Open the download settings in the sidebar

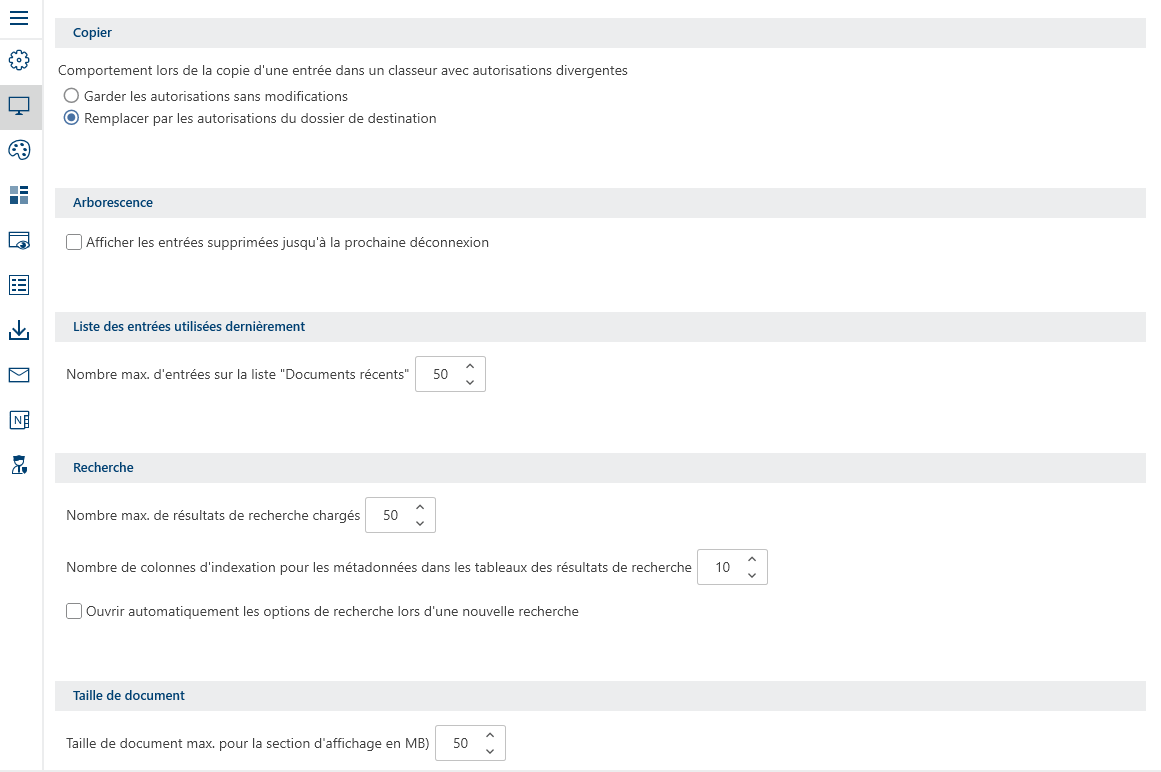[x=18, y=330]
